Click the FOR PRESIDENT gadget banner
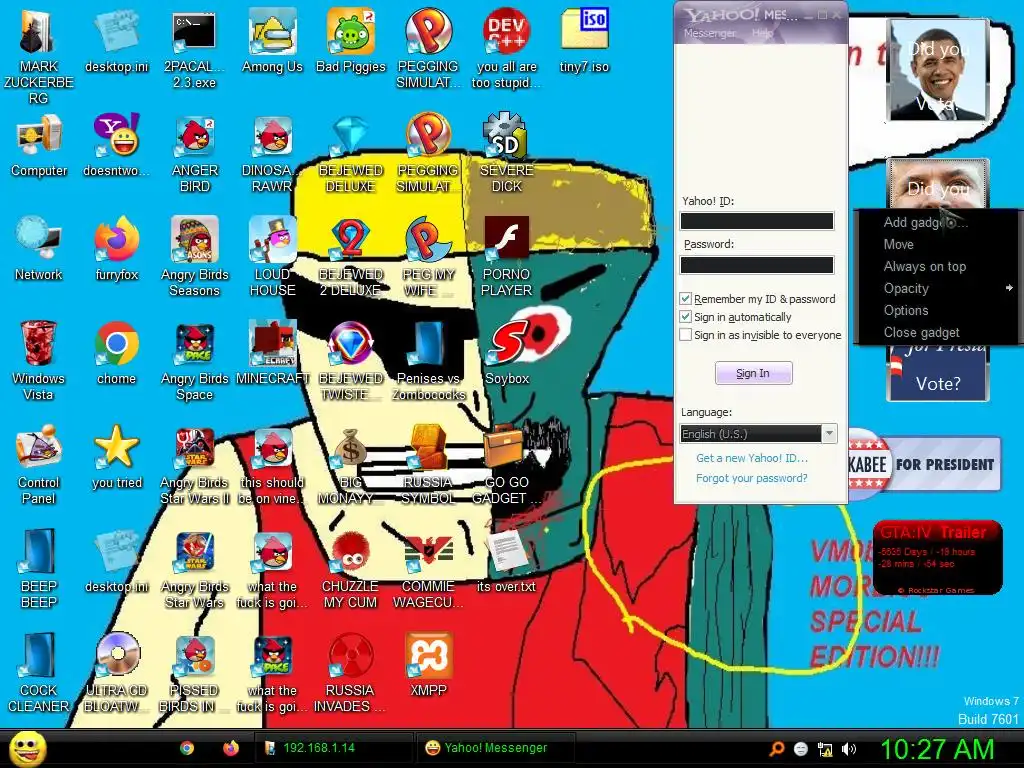The width and height of the screenshot is (1024, 768). pyautogui.click(x=925, y=464)
